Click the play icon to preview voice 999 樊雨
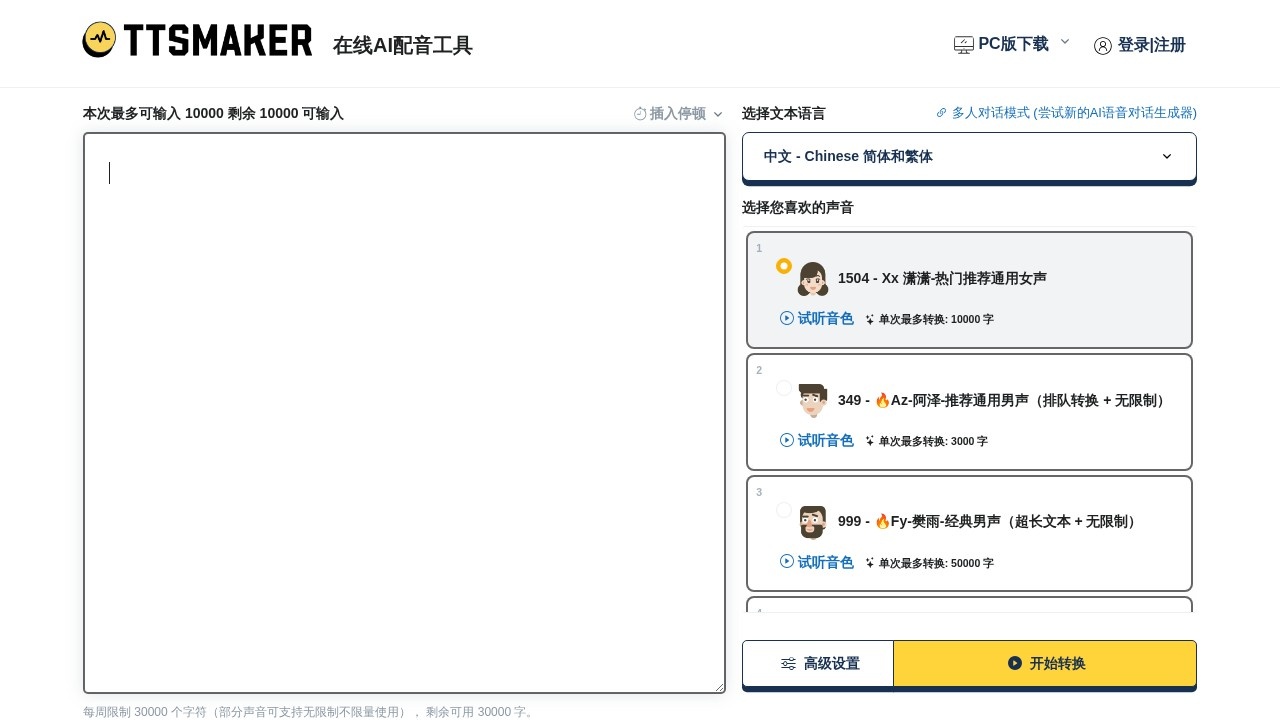The height and width of the screenshot is (720, 1280). 787,562
